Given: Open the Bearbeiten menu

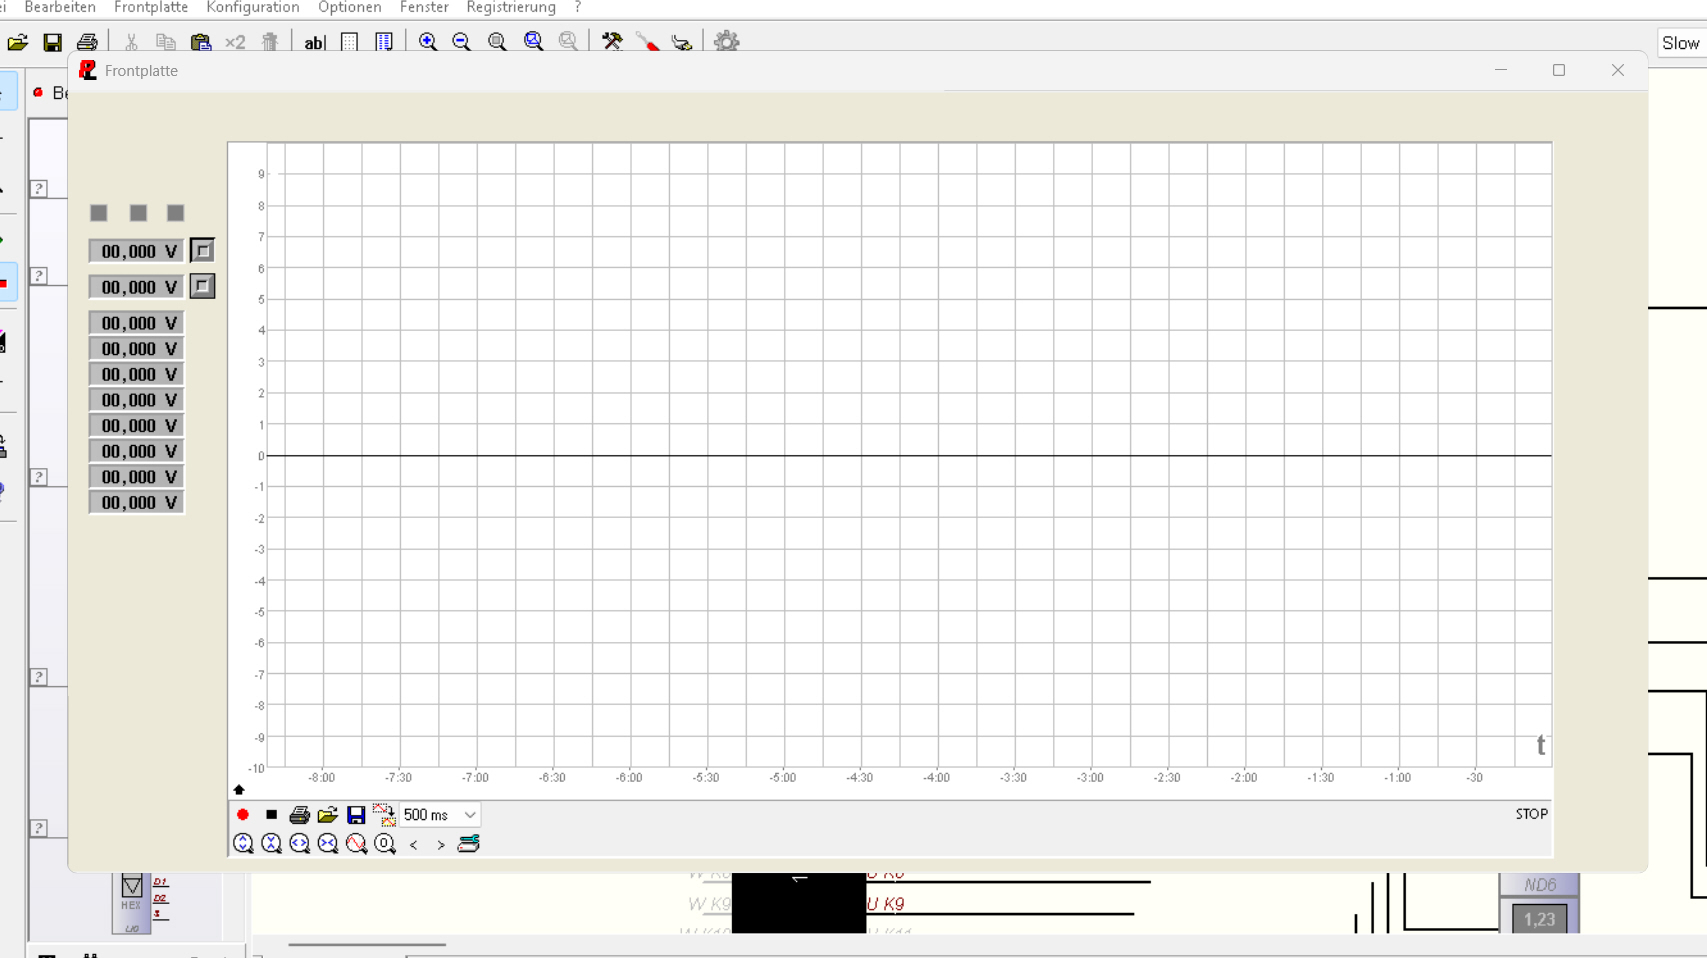Looking at the screenshot, I should [x=60, y=7].
